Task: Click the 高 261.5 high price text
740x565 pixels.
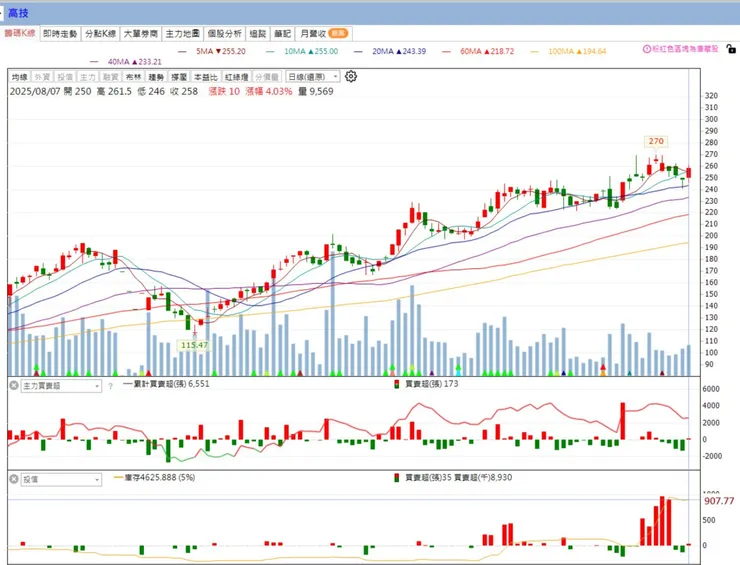Action: 114,91
